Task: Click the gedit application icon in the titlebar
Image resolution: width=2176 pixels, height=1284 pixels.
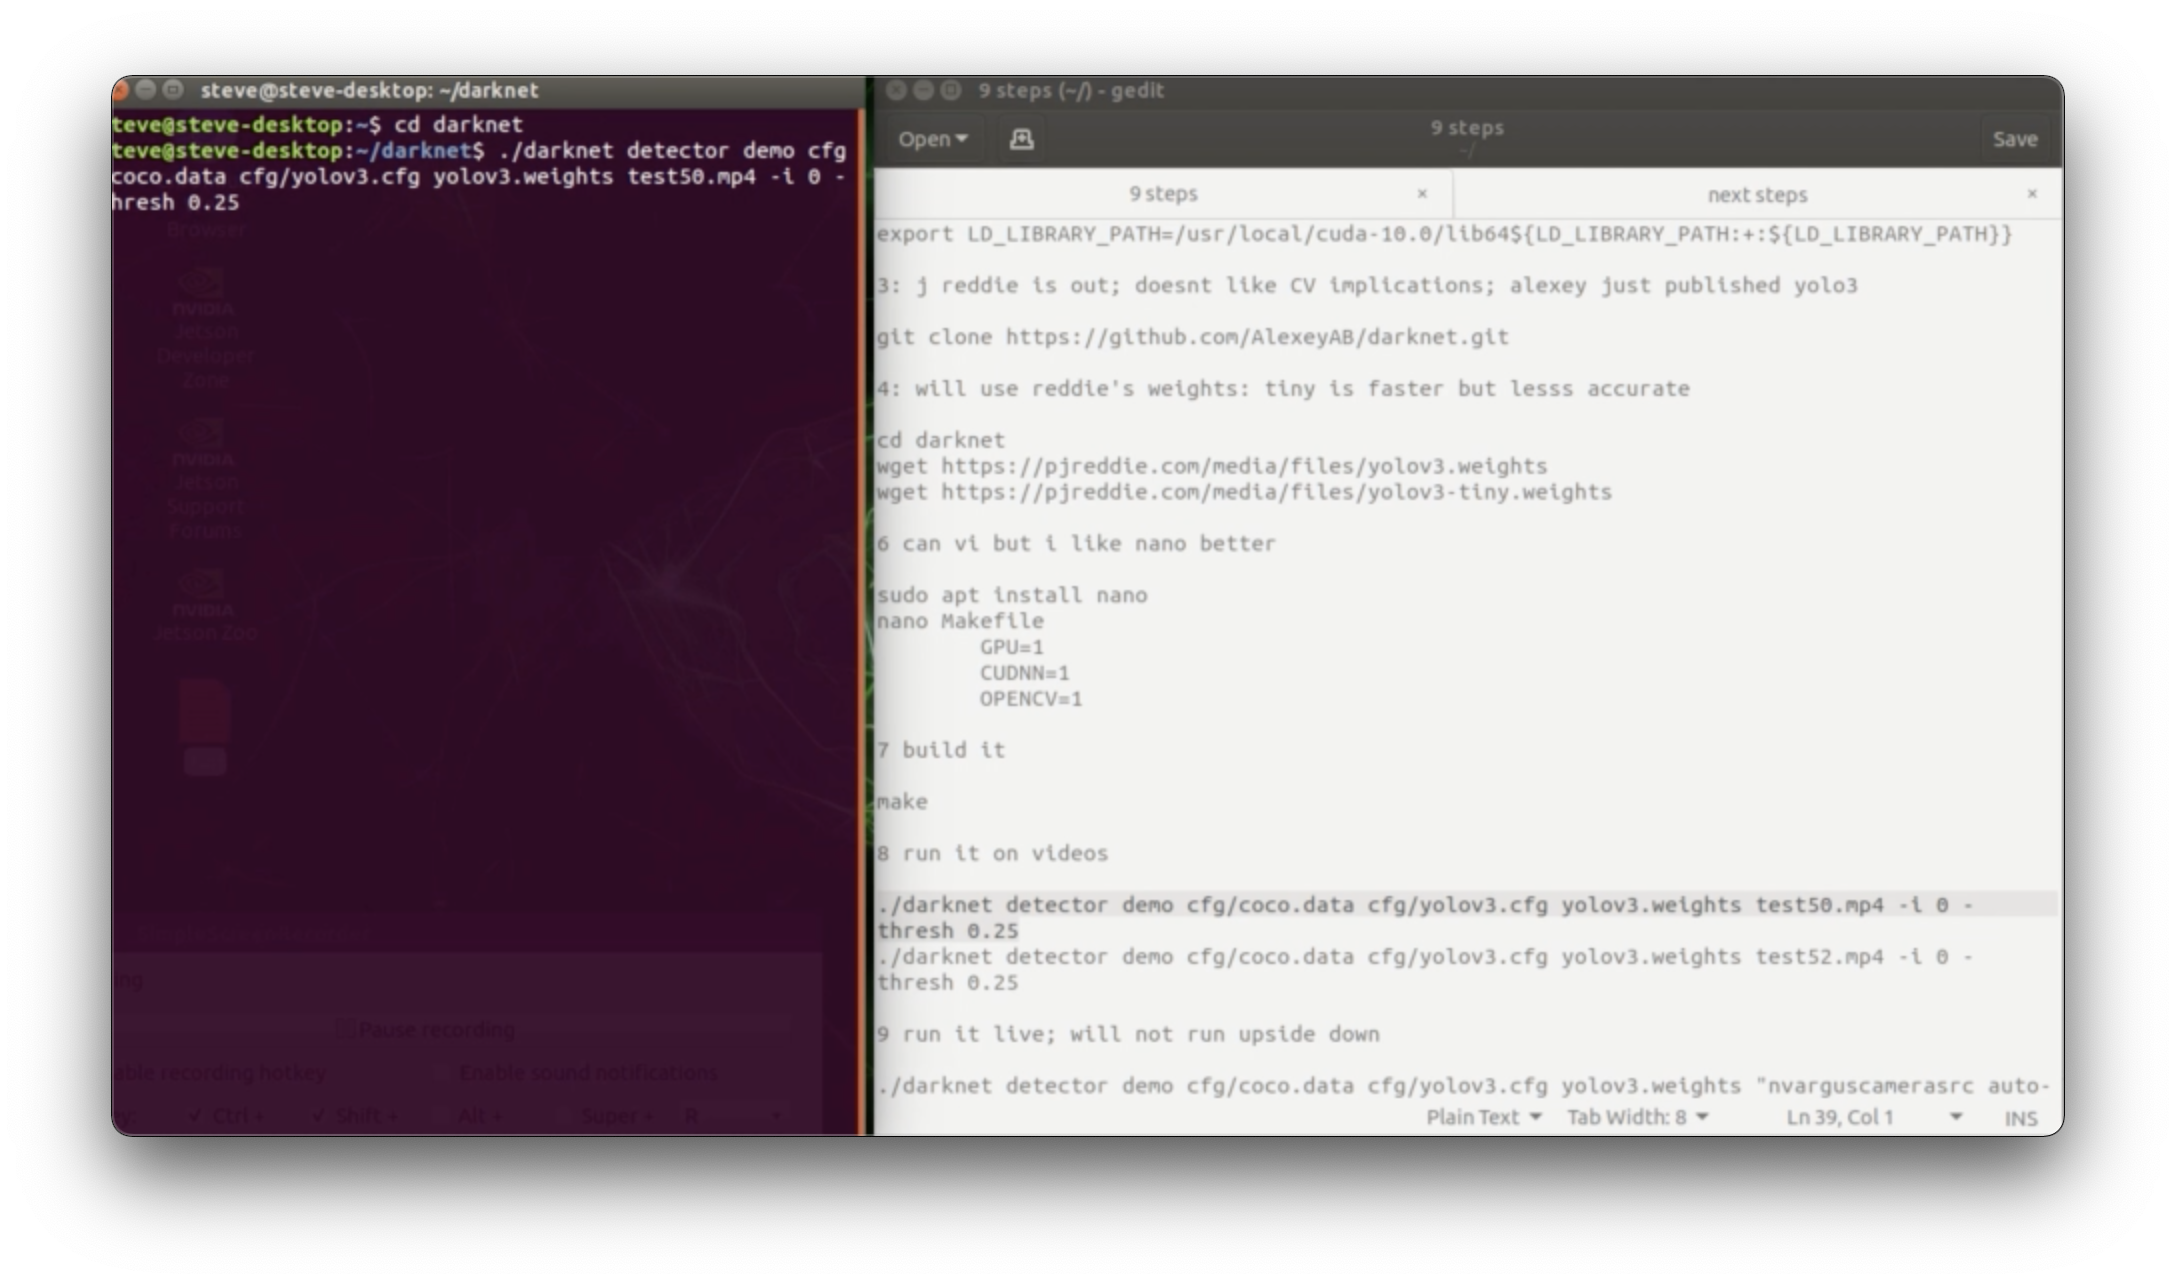Action: coord(950,90)
